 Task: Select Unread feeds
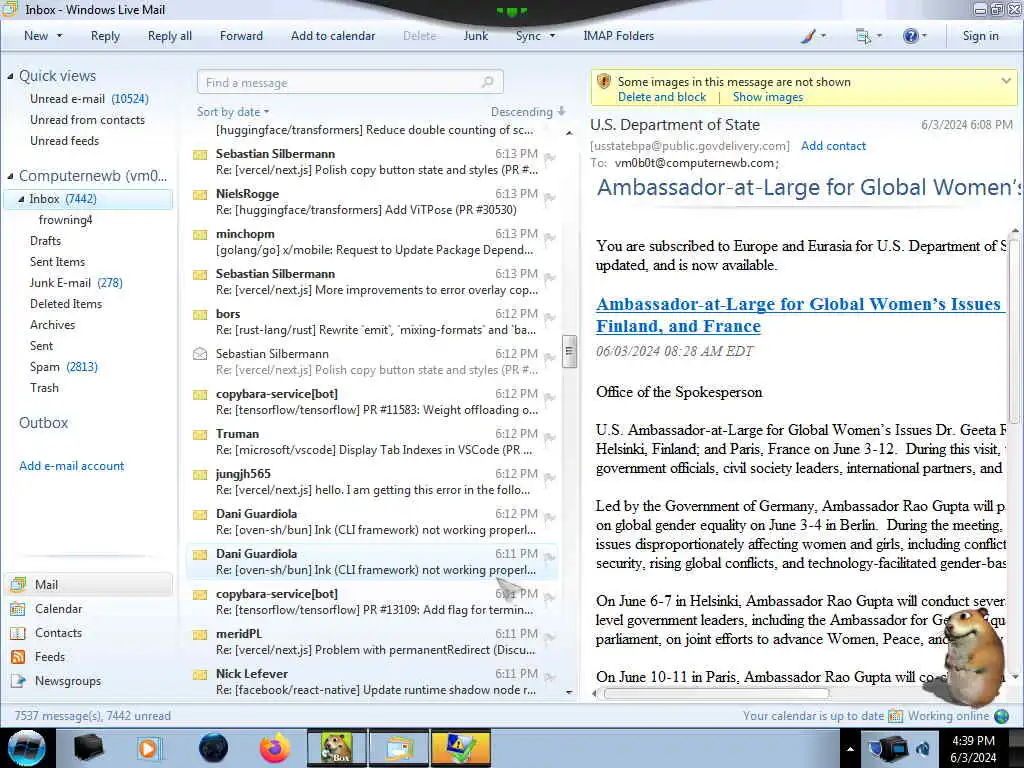64,140
